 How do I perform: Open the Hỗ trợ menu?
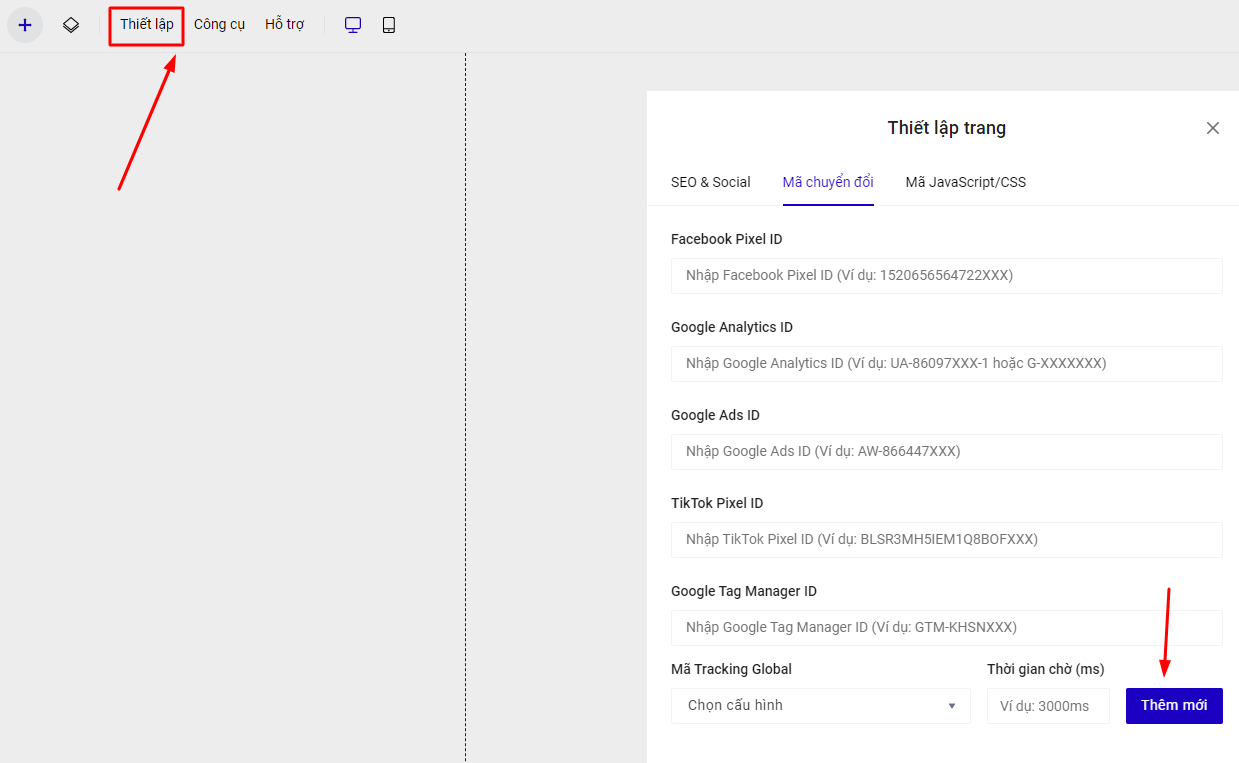pyautogui.click(x=284, y=25)
